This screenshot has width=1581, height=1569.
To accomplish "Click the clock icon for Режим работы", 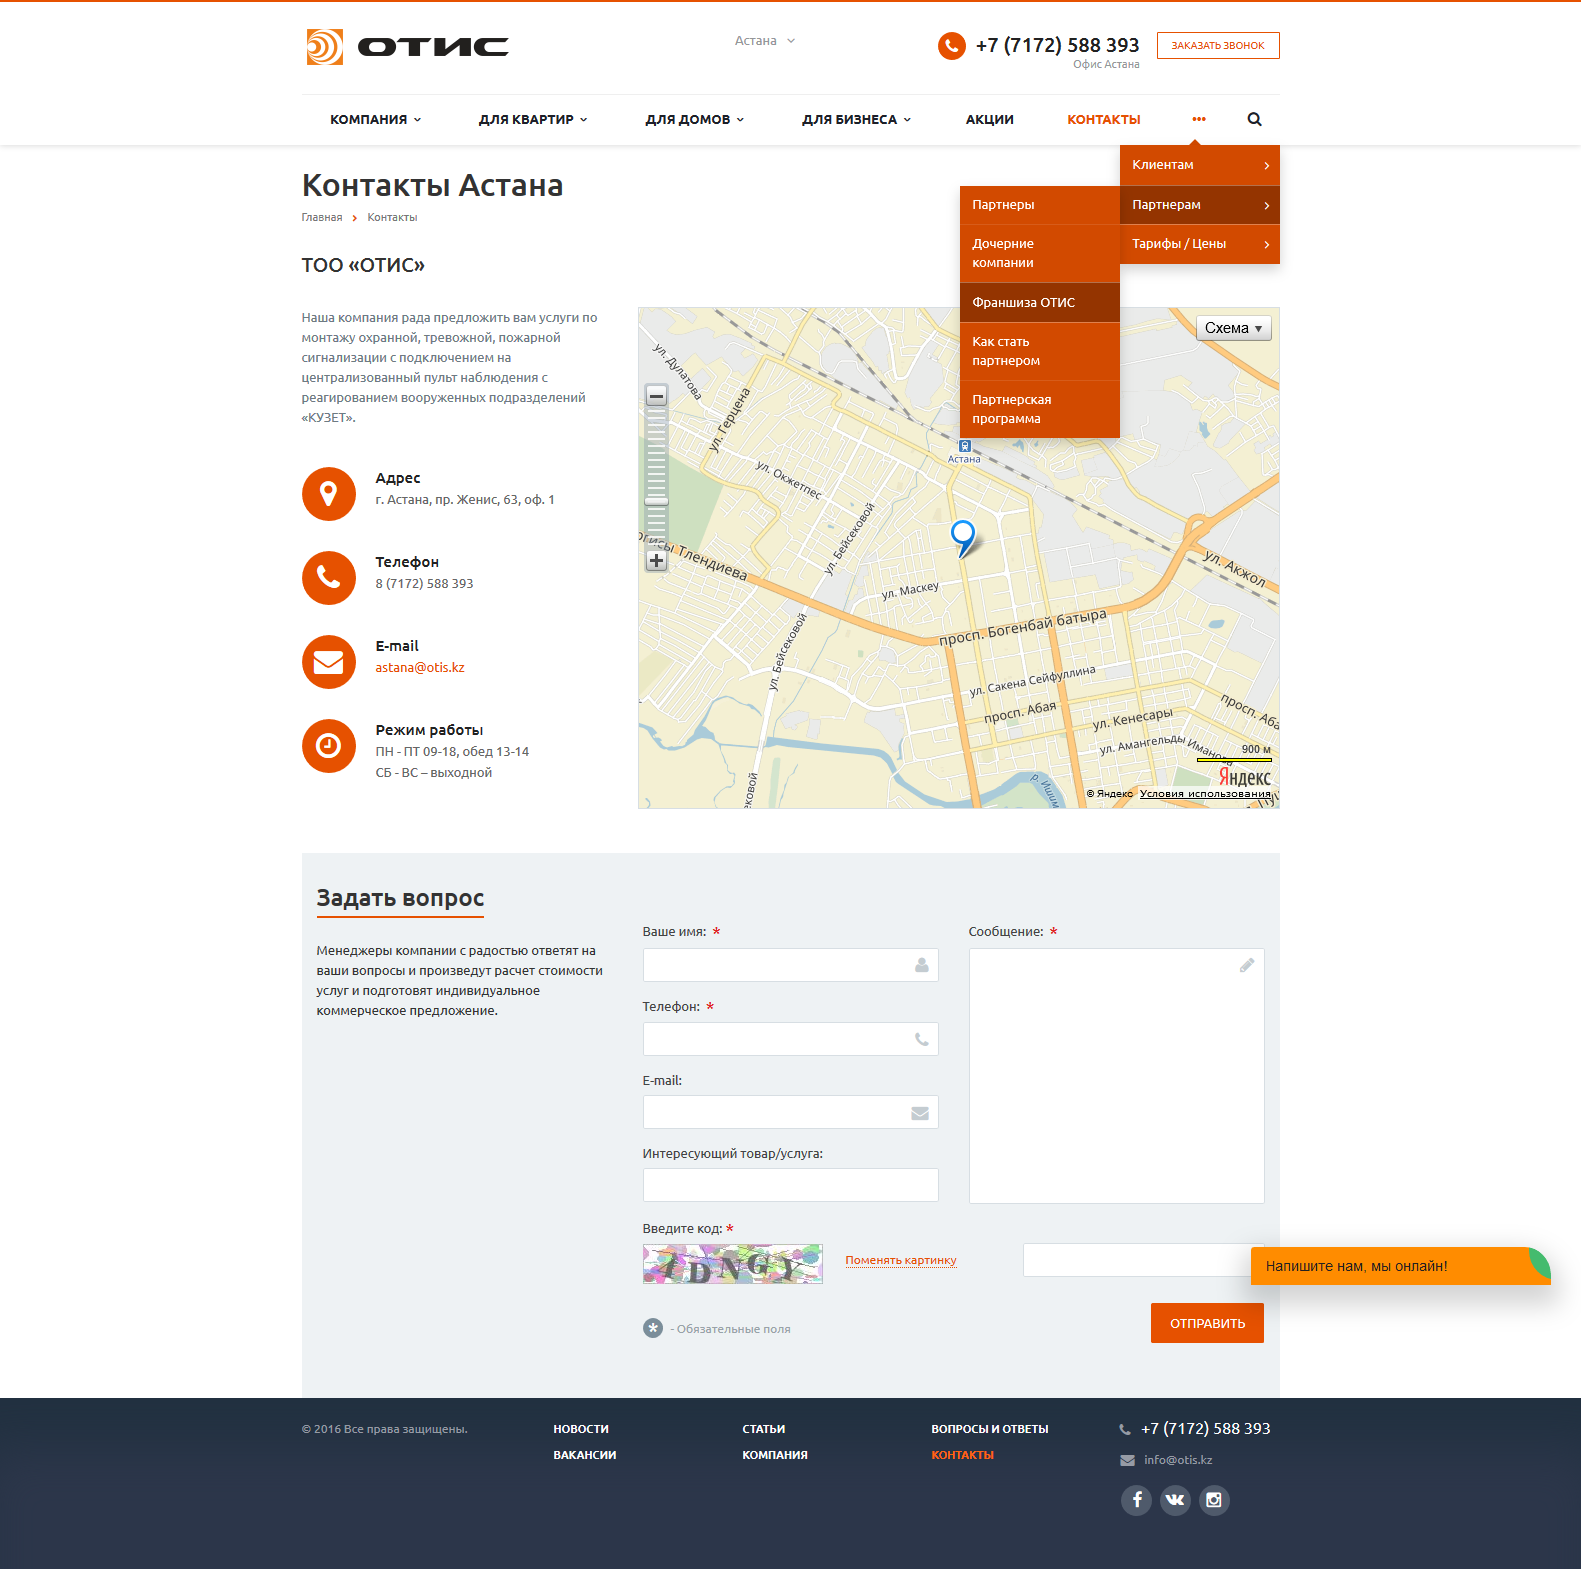I will pyautogui.click(x=329, y=746).
